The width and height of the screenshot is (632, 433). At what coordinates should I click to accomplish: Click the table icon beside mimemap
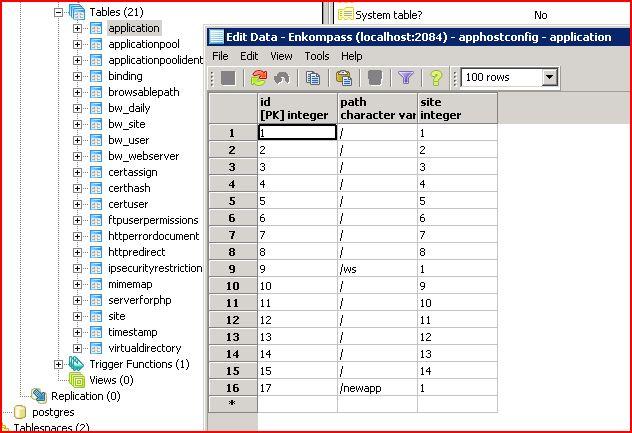coord(96,284)
